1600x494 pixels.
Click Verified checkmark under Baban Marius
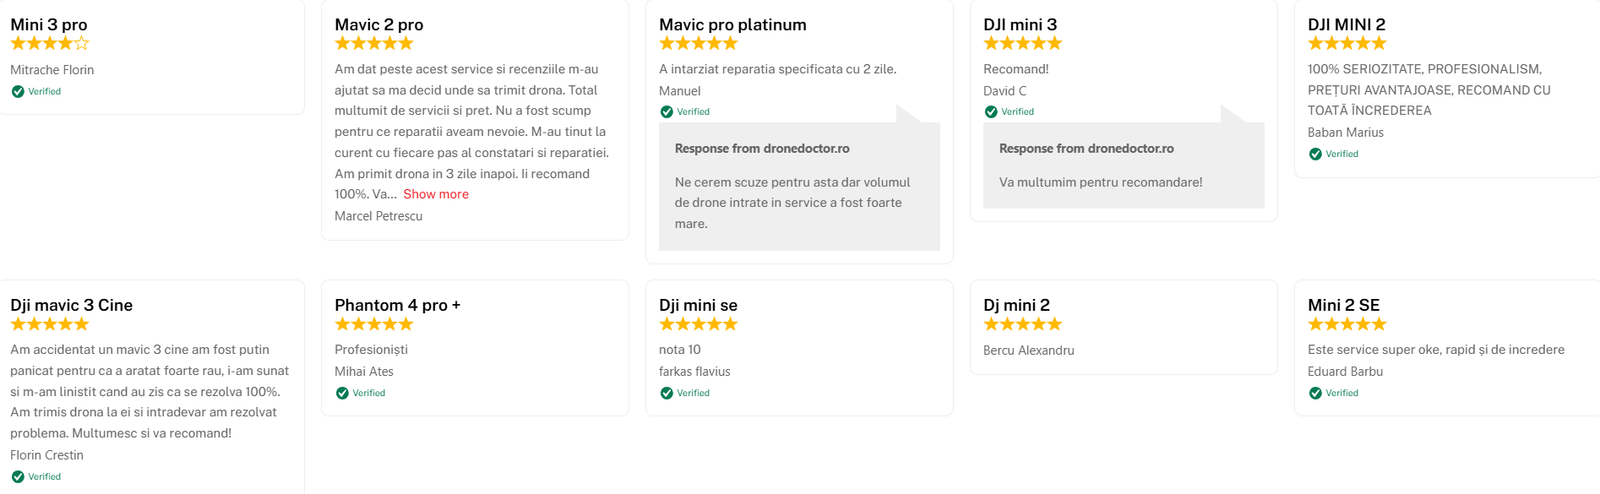tap(1315, 154)
